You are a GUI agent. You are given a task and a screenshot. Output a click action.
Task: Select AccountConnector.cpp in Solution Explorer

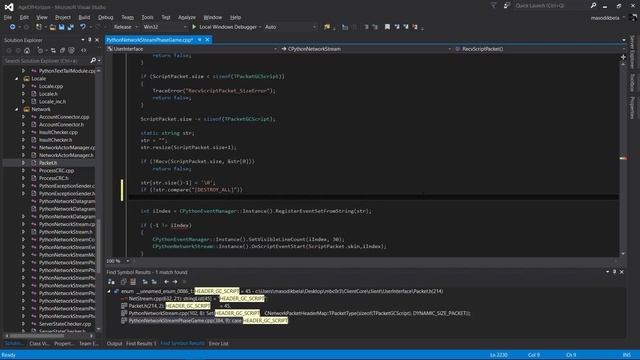click(x=64, y=117)
